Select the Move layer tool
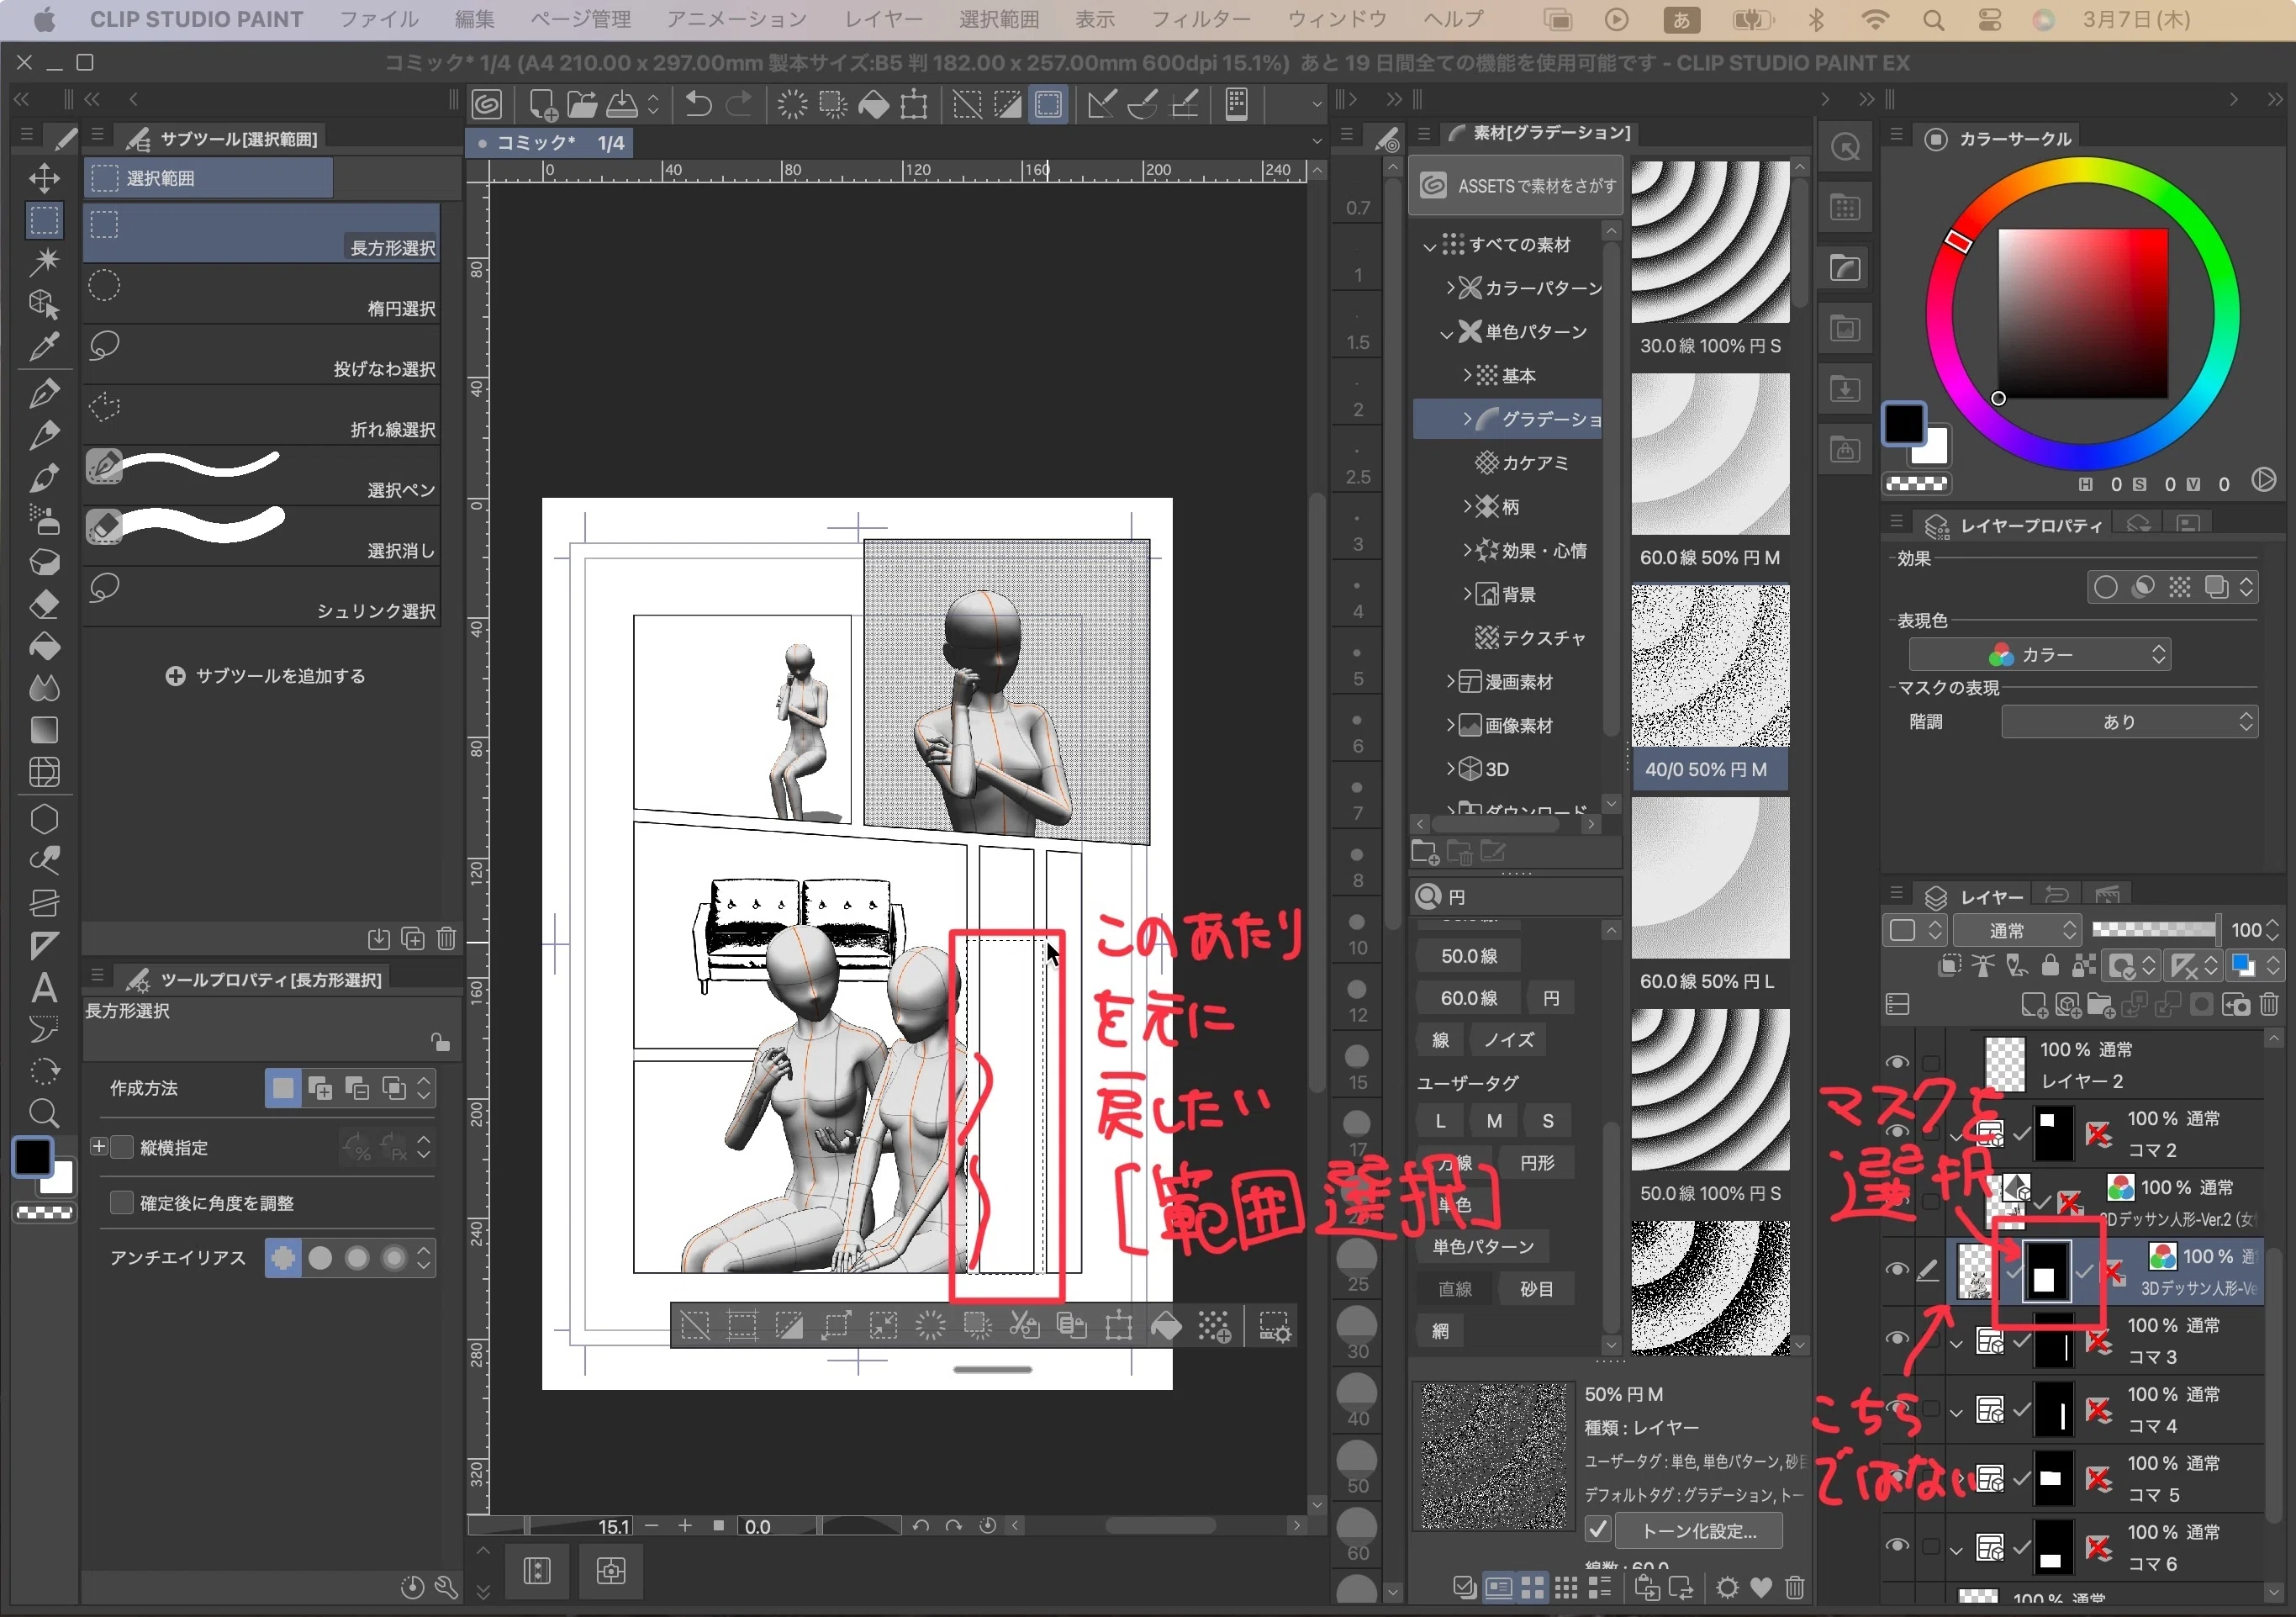The height and width of the screenshot is (1617, 2296). [x=44, y=178]
